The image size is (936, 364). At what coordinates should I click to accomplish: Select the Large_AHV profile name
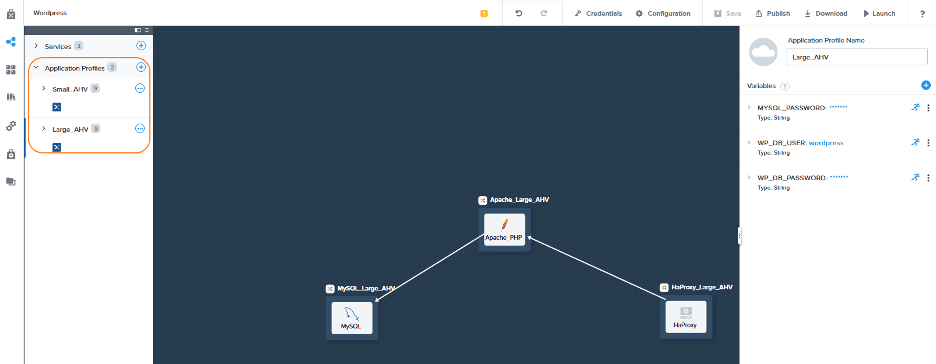tap(70, 129)
